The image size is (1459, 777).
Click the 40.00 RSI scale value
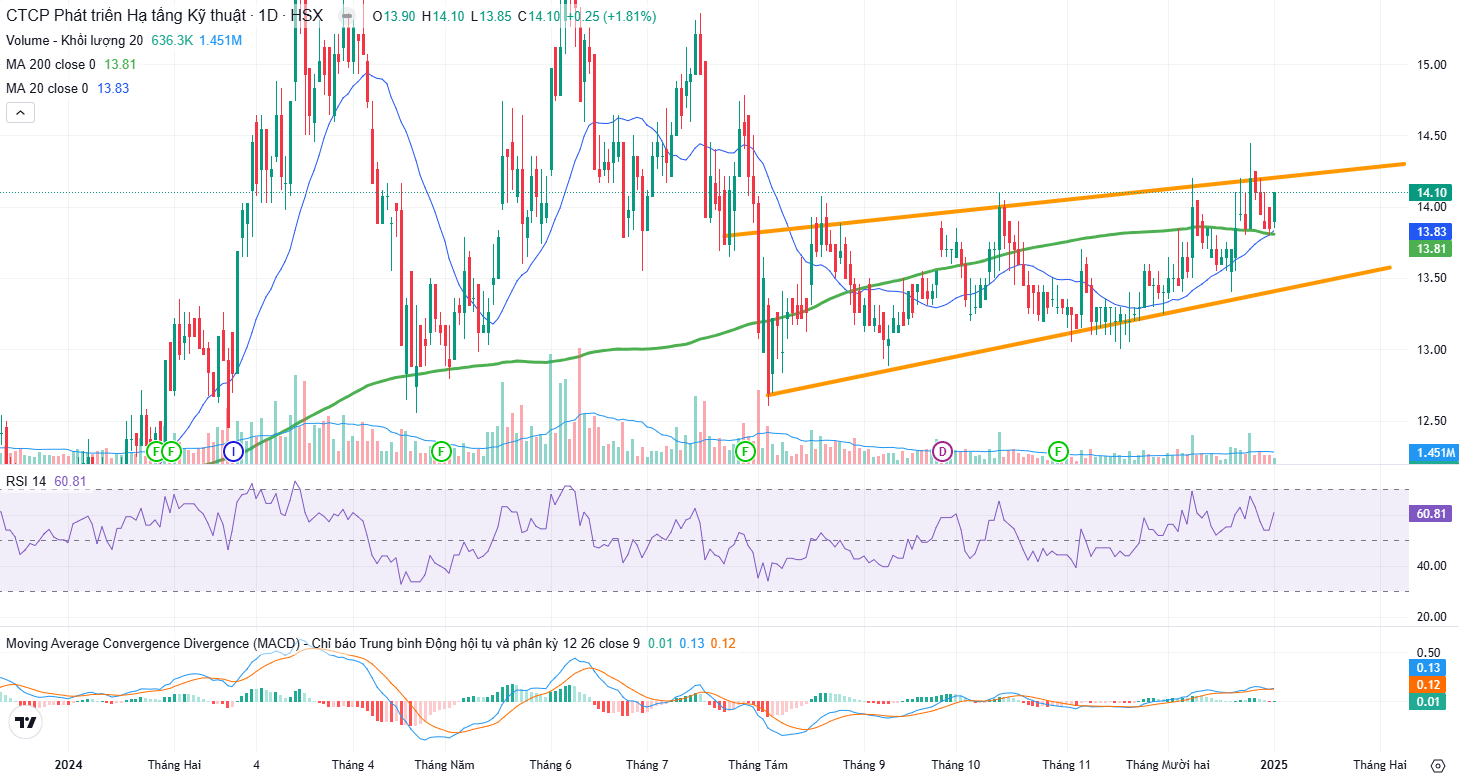pyautogui.click(x=1432, y=566)
